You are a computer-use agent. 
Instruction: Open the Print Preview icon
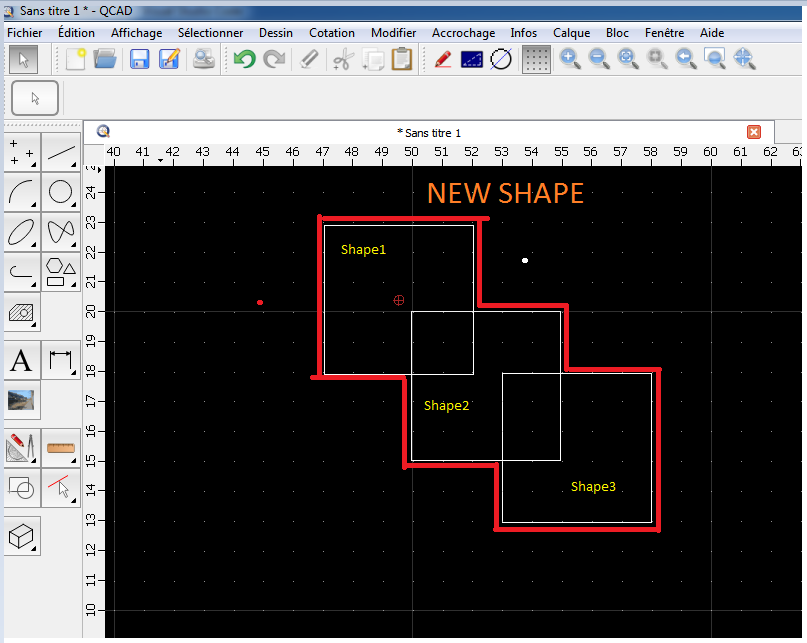203,59
